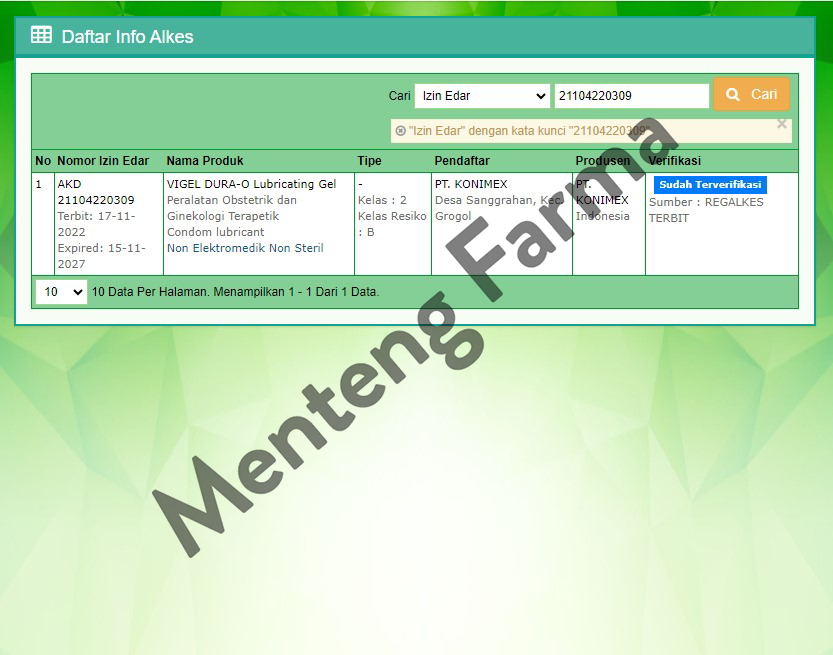Click the search keyword input field

pos(631,96)
